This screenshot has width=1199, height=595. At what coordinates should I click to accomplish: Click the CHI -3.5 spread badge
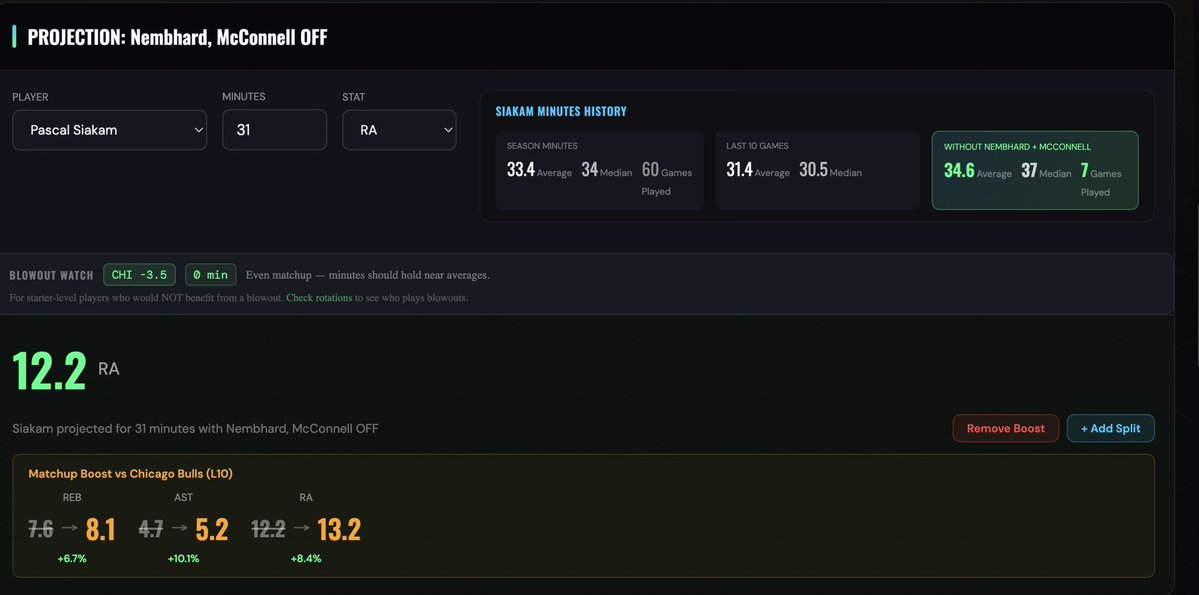click(139, 275)
